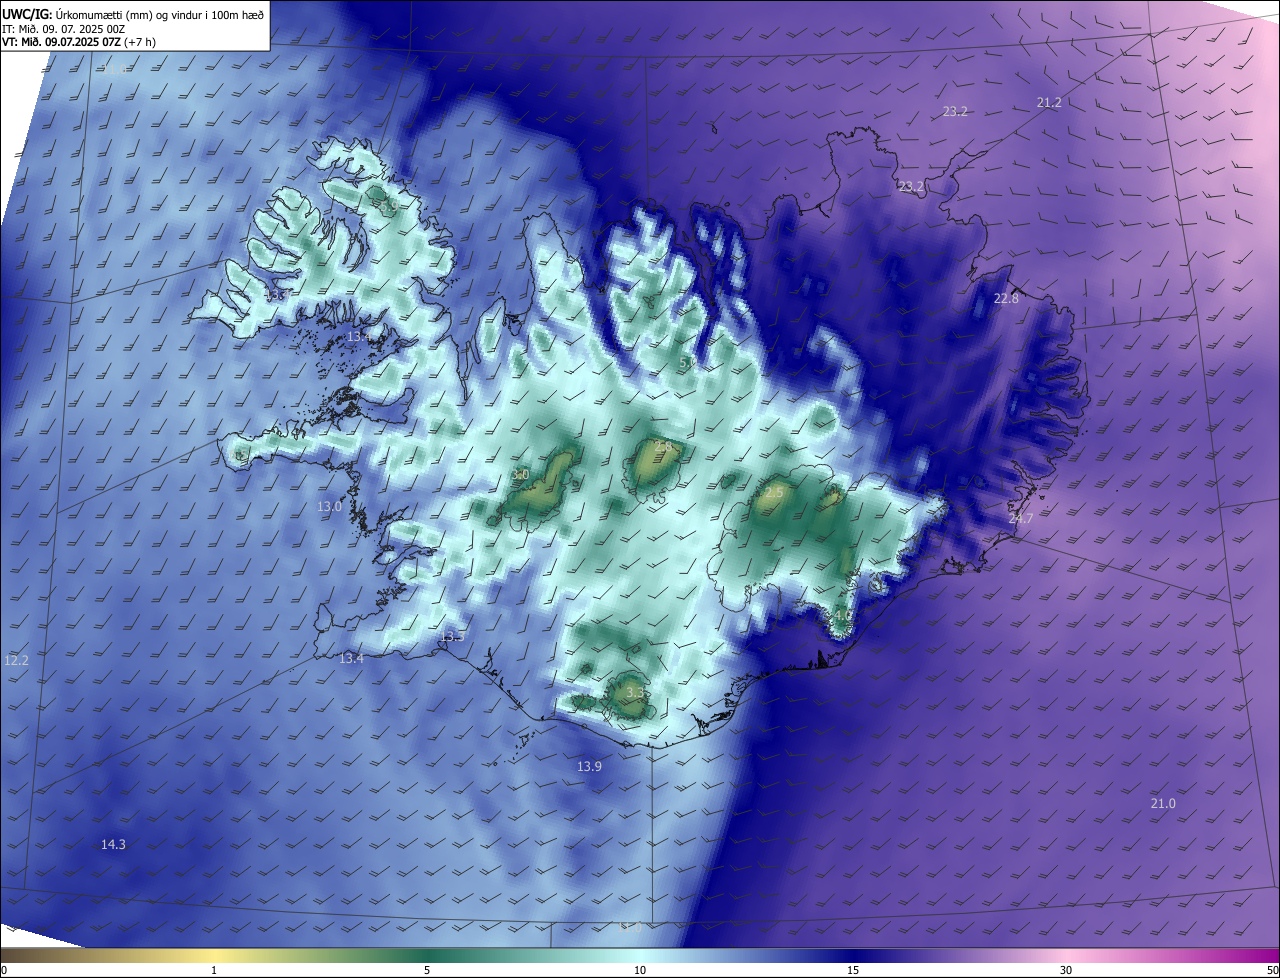Click the colorbar label 0
The width and height of the screenshot is (1280, 978).
tap(4, 970)
